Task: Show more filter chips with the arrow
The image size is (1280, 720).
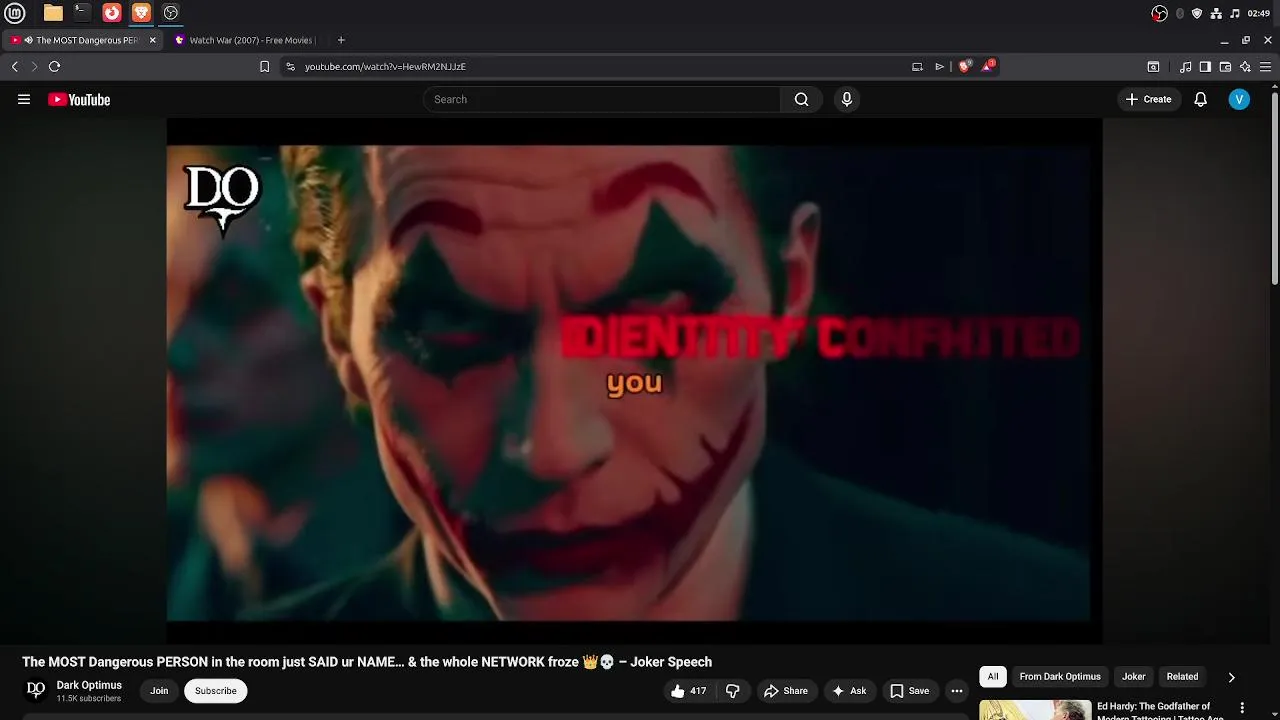Action: [x=1231, y=677]
